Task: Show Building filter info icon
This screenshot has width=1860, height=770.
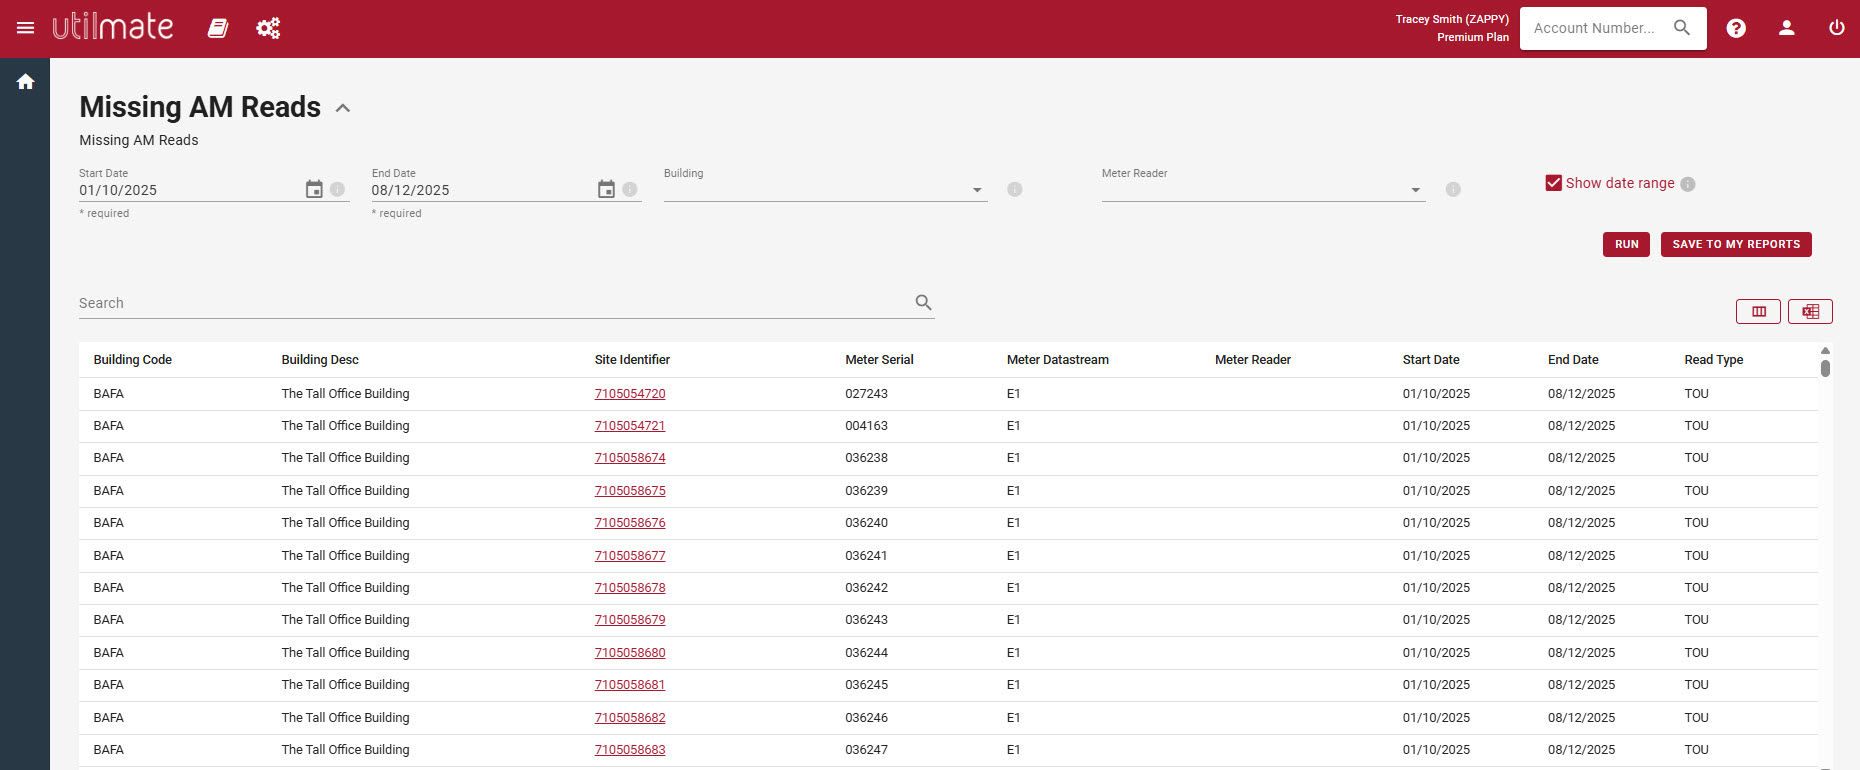Action: pyautogui.click(x=1015, y=189)
